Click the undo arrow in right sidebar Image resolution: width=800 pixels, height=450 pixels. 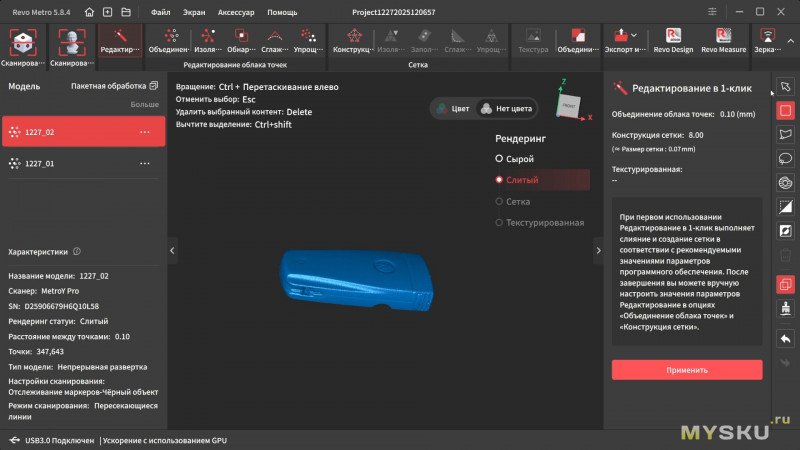pos(785,339)
